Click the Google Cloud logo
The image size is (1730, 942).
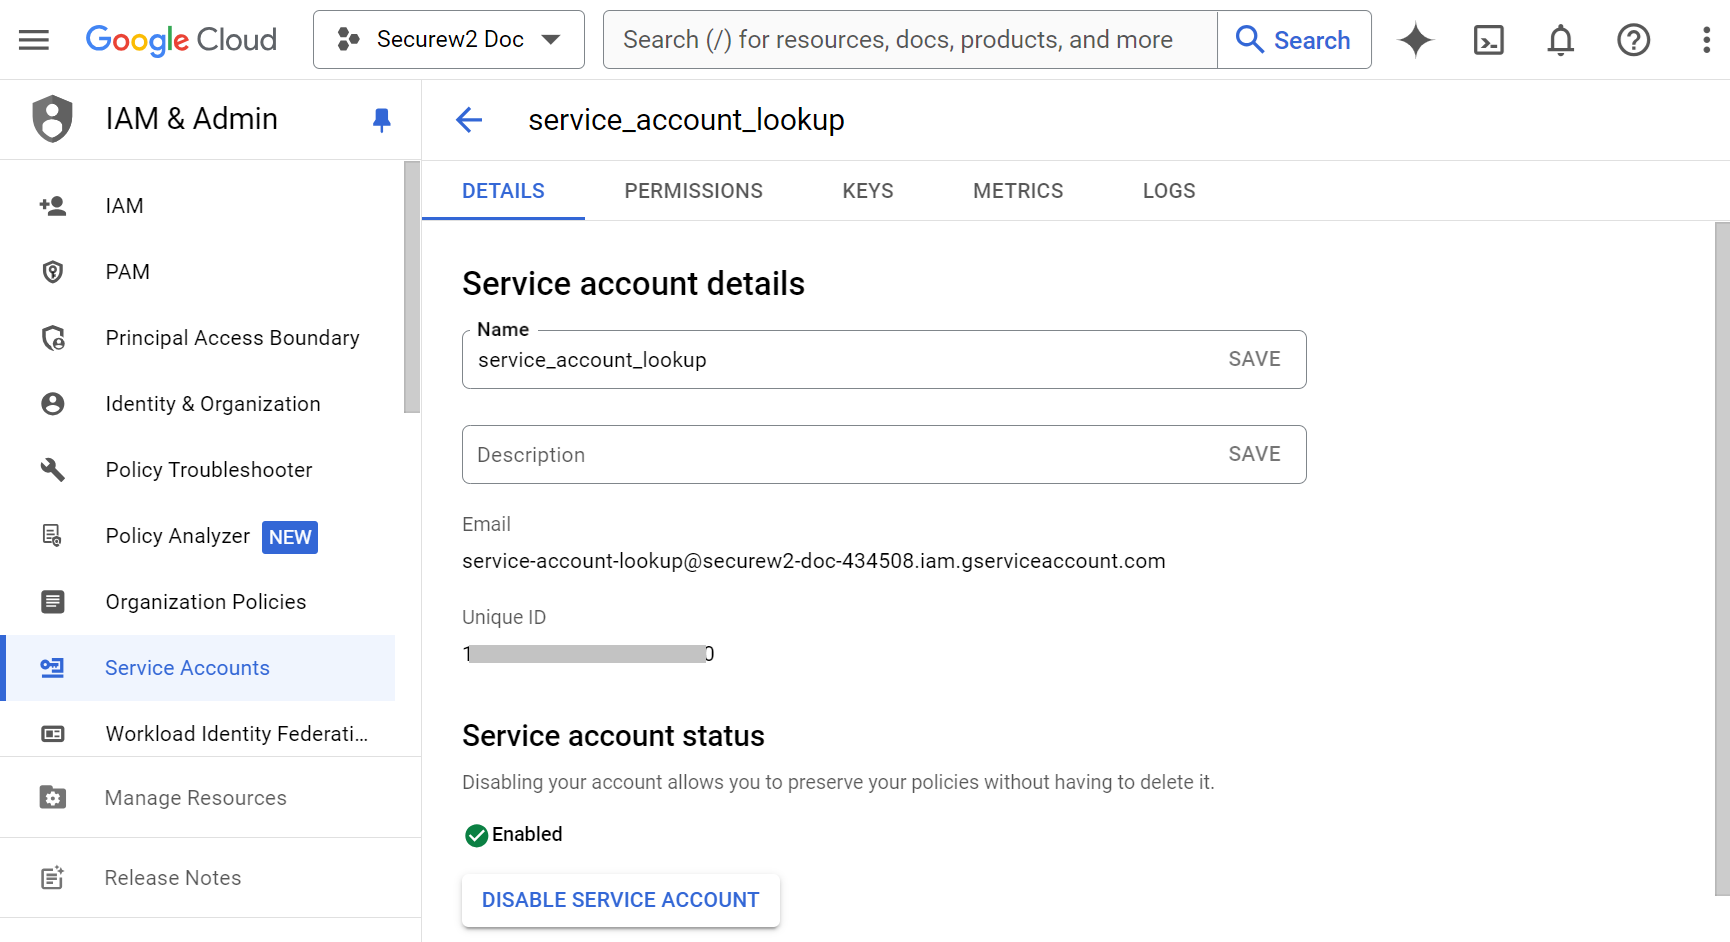click(x=181, y=40)
